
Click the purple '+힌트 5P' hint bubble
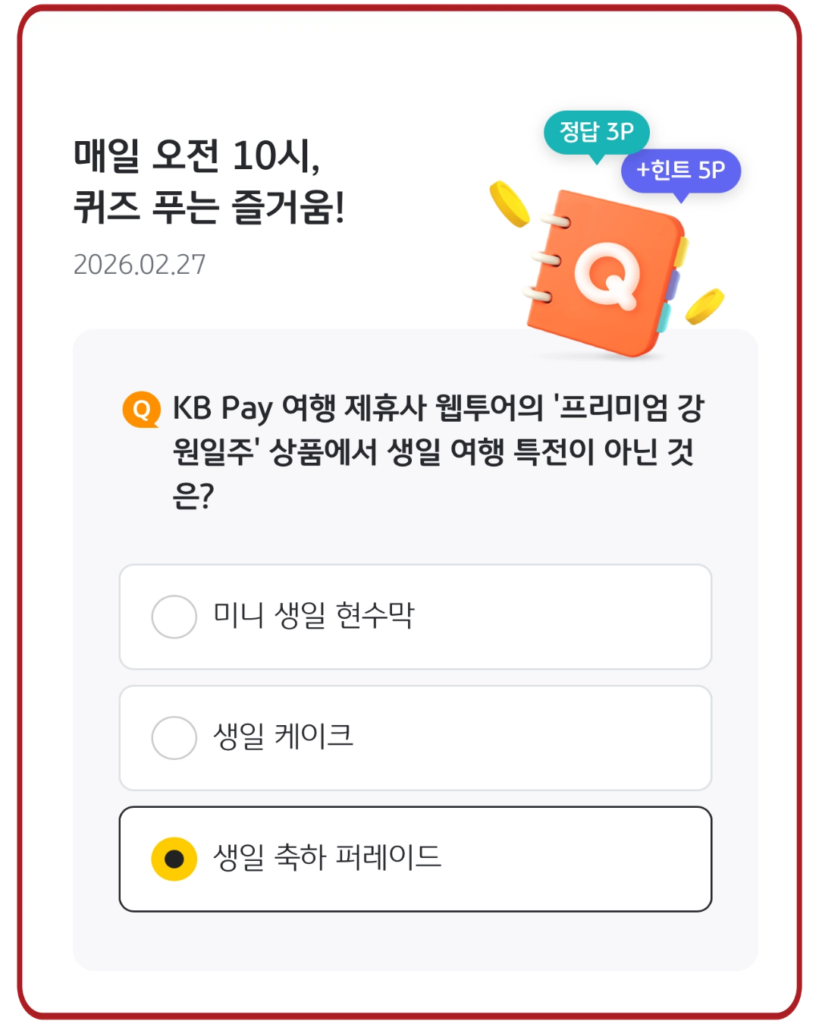click(680, 170)
